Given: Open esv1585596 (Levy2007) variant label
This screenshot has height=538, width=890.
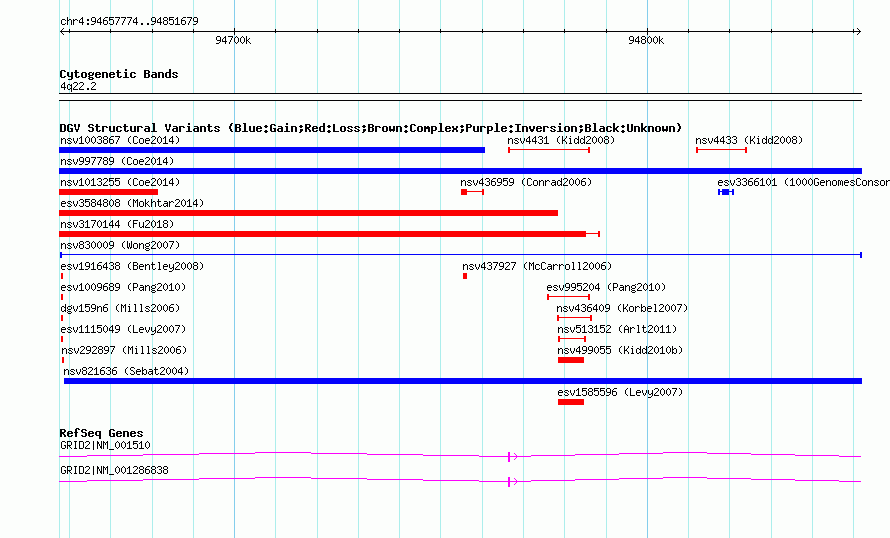Looking at the screenshot, I should pyautogui.click(x=620, y=392).
